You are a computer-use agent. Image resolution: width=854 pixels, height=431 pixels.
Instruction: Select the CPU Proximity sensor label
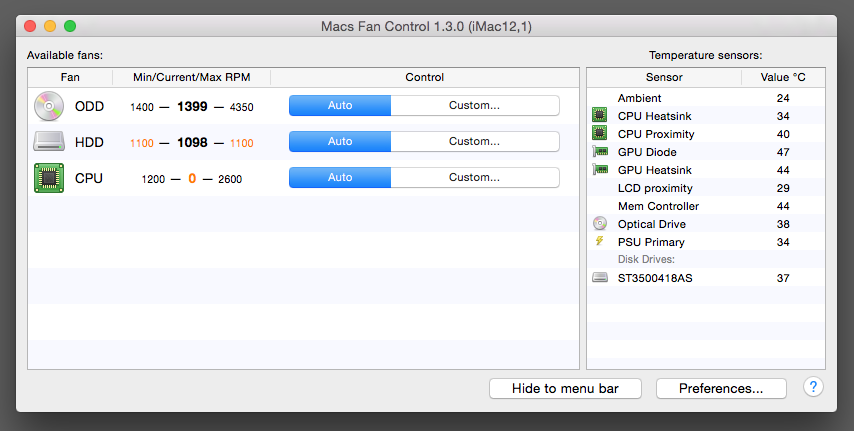656,134
